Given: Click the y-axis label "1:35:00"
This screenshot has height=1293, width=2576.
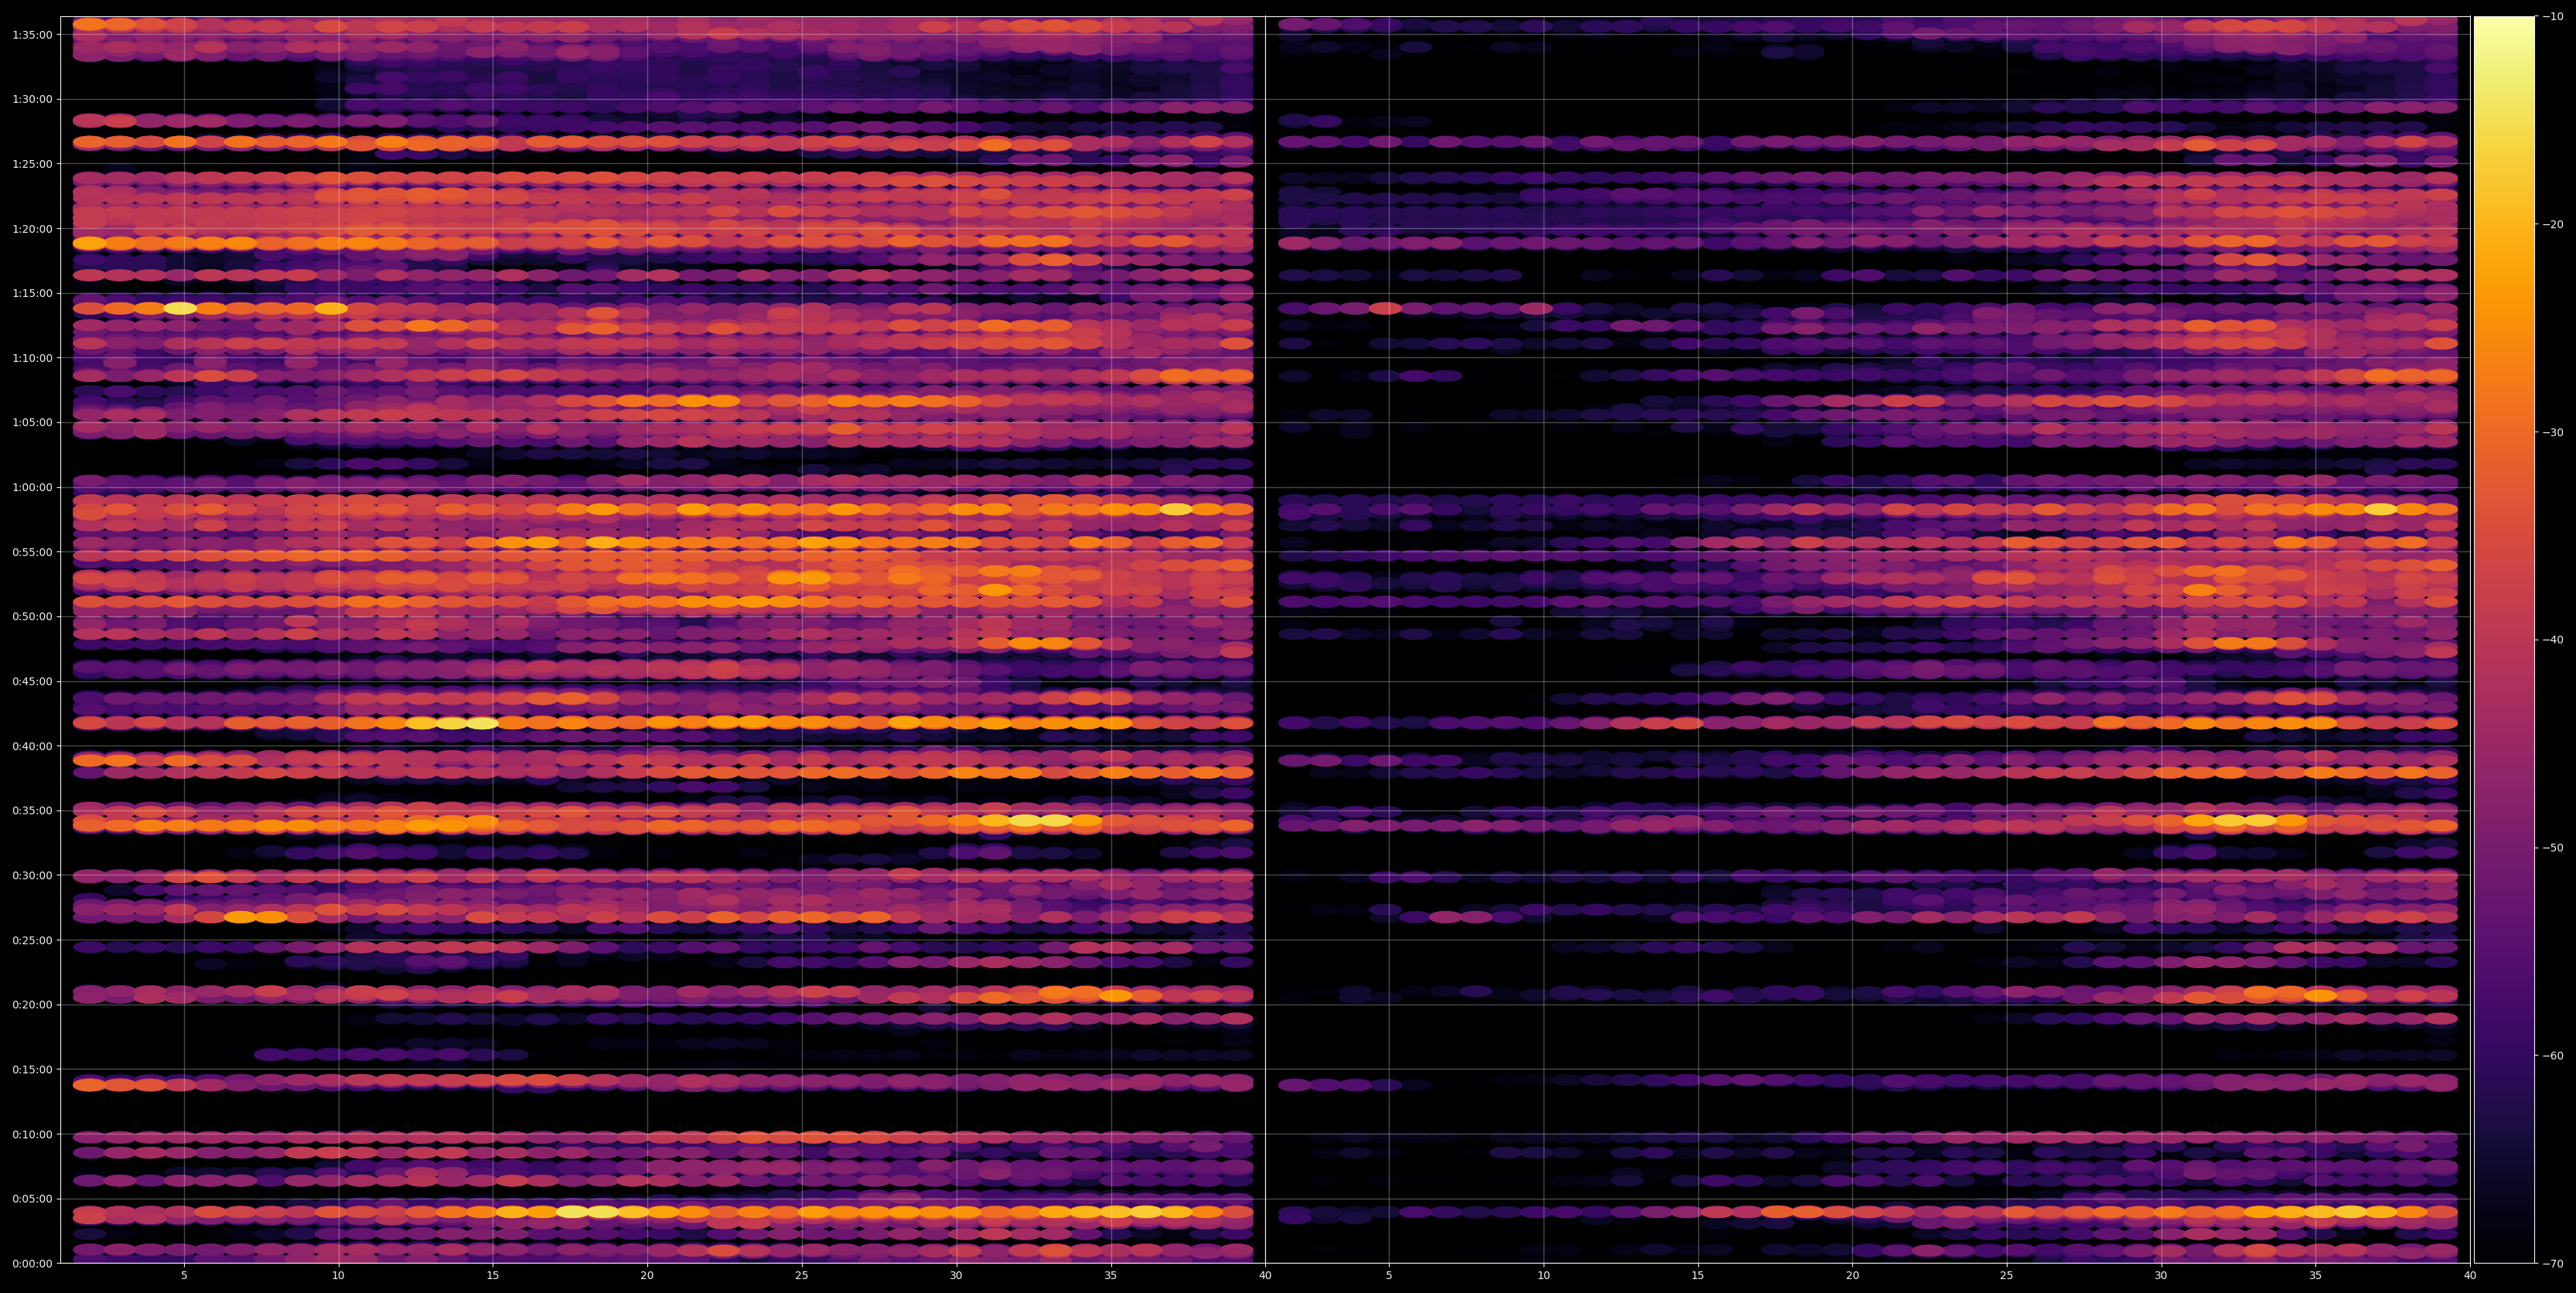Looking at the screenshot, I should (x=32, y=35).
